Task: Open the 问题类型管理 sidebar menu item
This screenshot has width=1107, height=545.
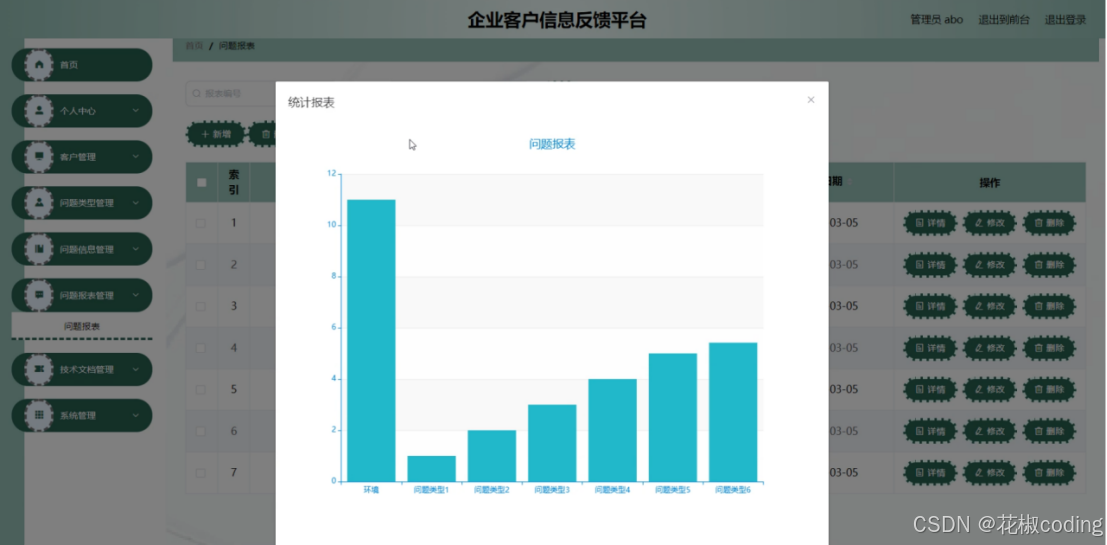Action: click(x=82, y=203)
